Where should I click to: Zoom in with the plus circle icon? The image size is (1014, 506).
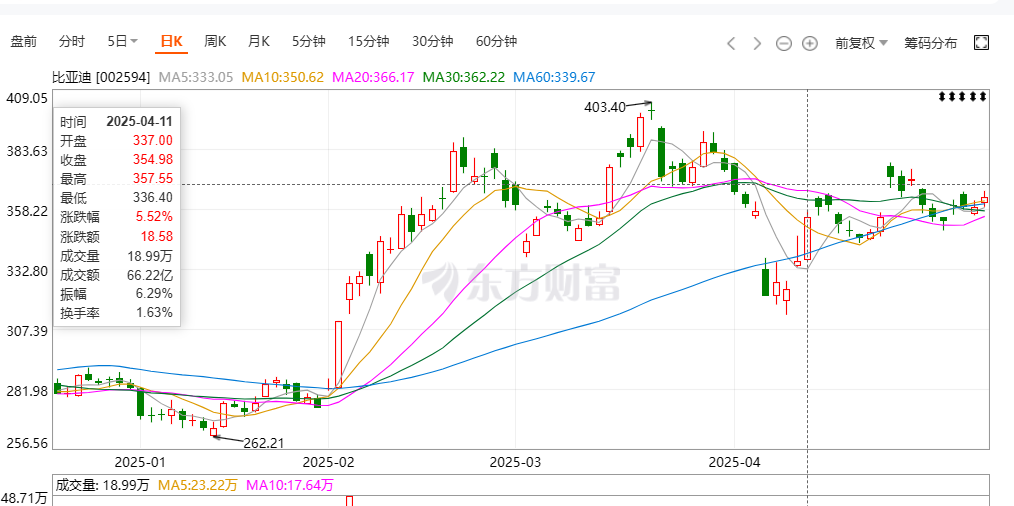[810, 43]
